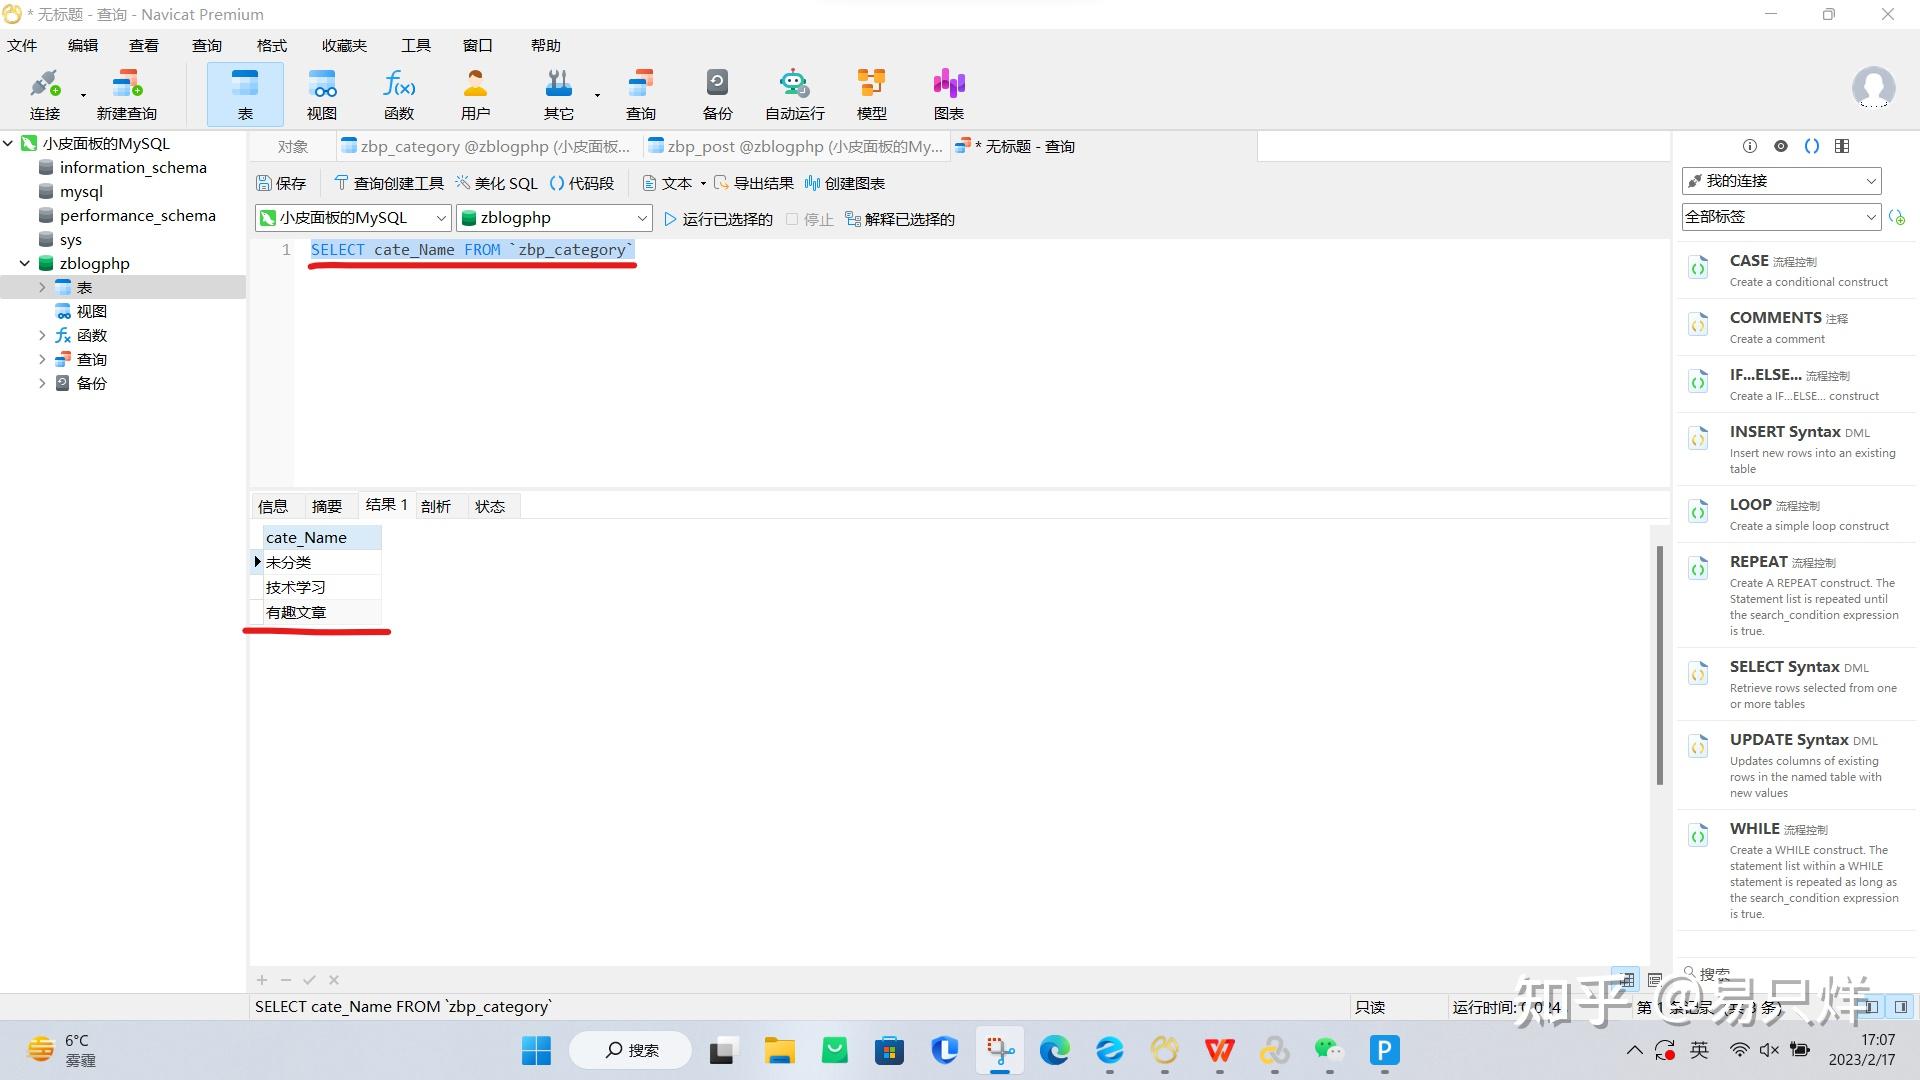Click apply changes checkmark icon
The width and height of the screenshot is (1920, 1080).
[x=310, y=980]
